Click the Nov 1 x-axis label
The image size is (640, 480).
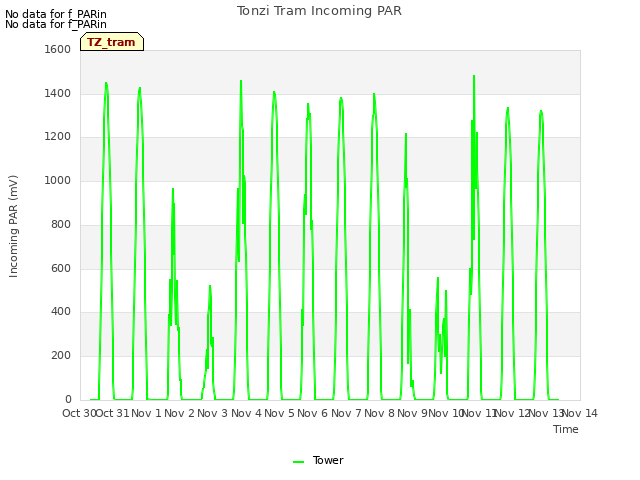(x=146, y=413)
